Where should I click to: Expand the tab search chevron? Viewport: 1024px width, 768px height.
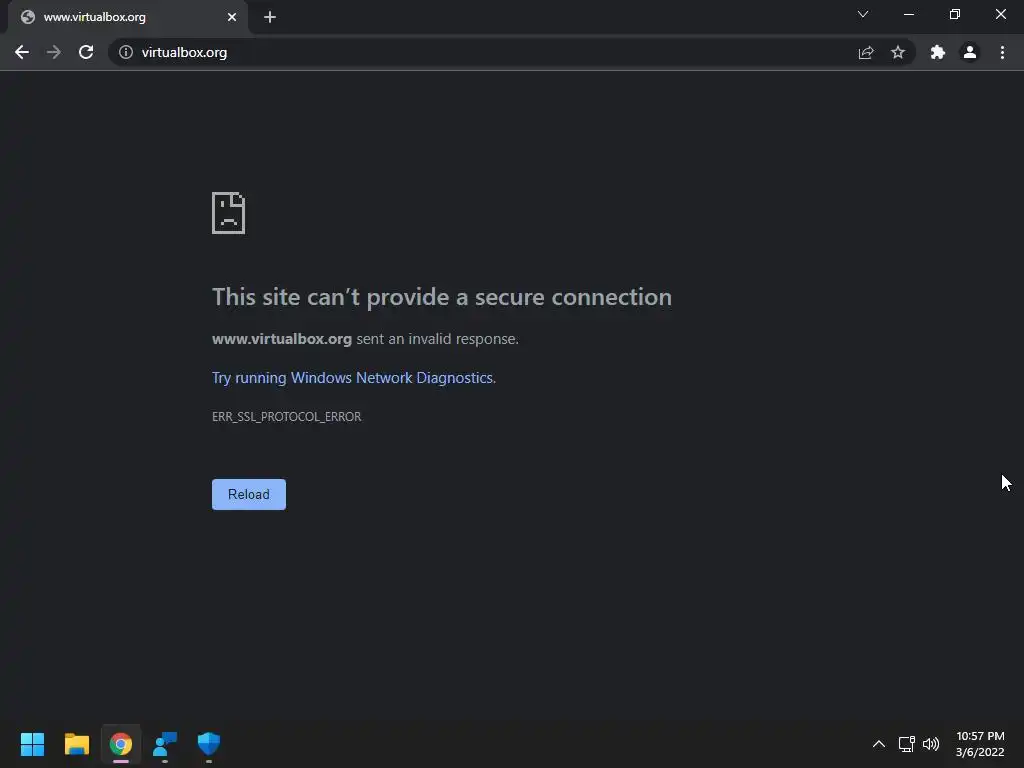[863, 14]
